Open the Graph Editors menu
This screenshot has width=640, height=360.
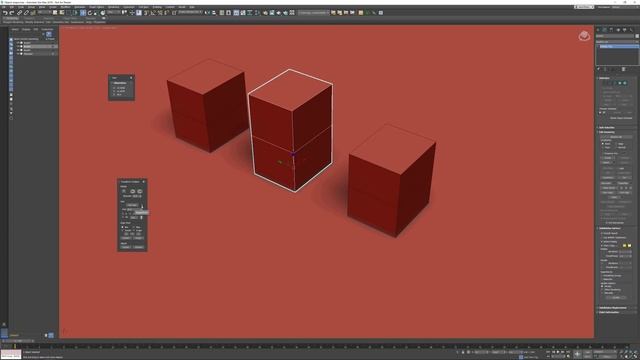tap(97, 7)
